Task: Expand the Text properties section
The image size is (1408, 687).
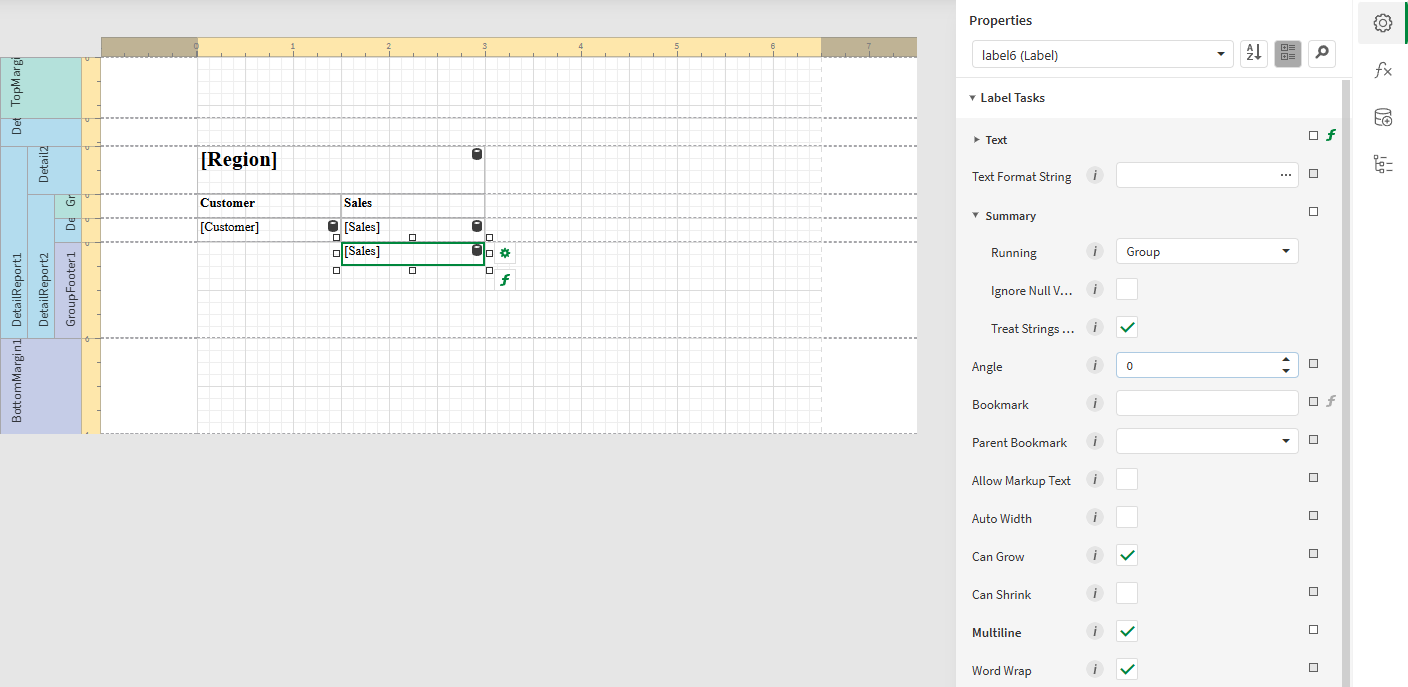Action: (978, 139)
